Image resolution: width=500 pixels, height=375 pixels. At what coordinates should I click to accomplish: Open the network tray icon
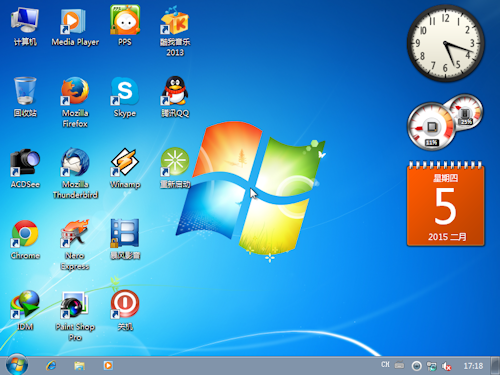(x=432, y=366)
